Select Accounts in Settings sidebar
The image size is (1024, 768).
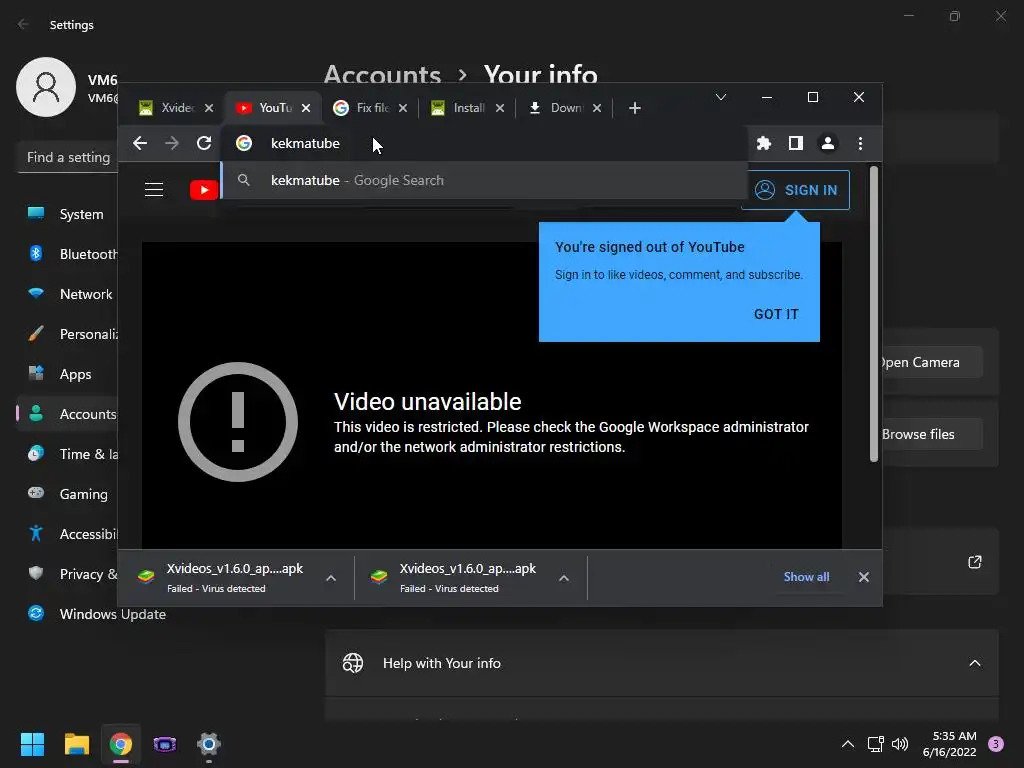coord(67,414)
